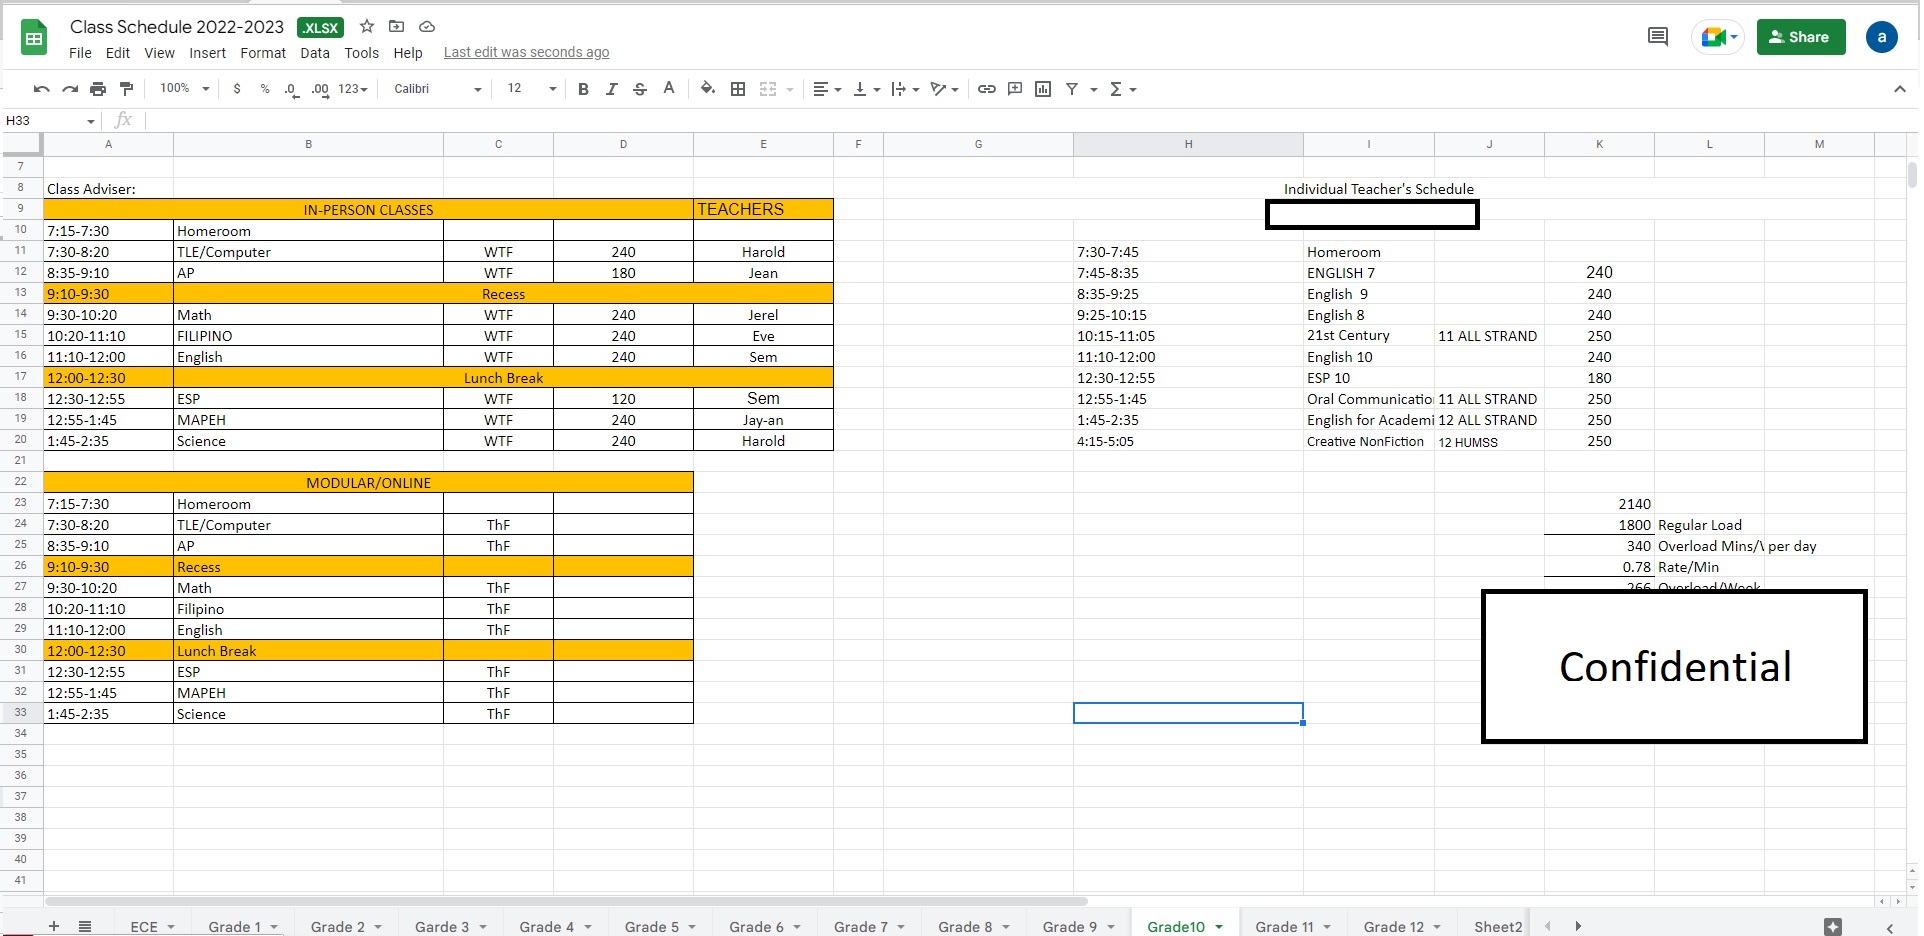This screenshot has width=1924, height=936.
Task: Open the Help menu
Action: 408,53
